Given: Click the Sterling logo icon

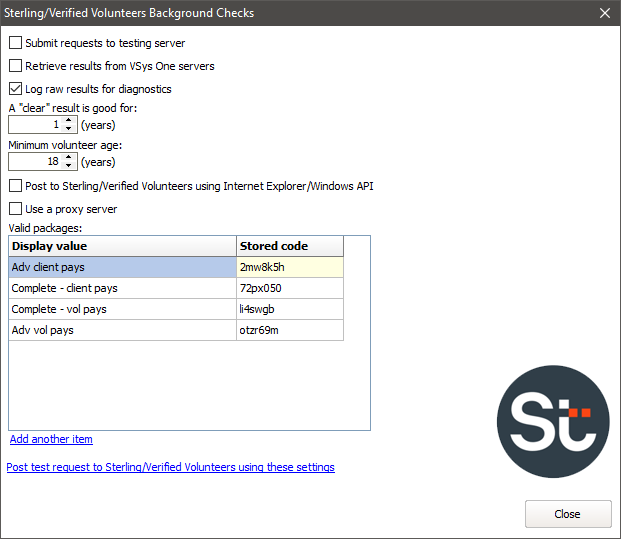Looking at the screenshot, I should (x=552, y=423).
